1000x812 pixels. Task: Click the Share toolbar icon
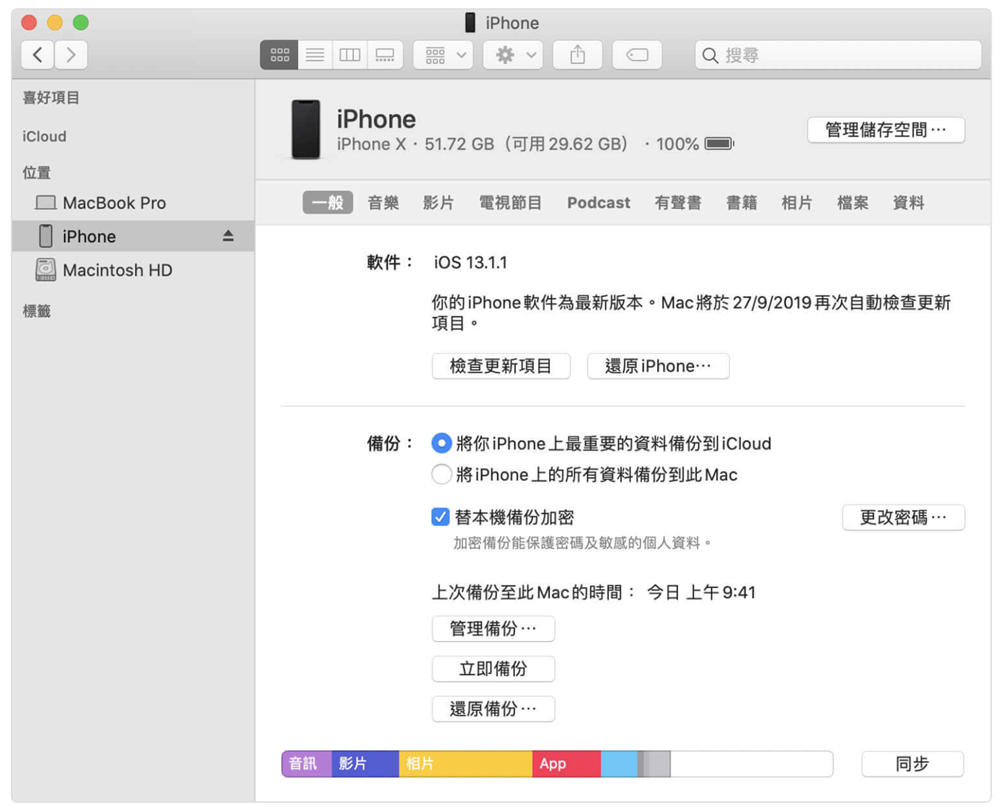pyautogui.click(x=577, y=56)
